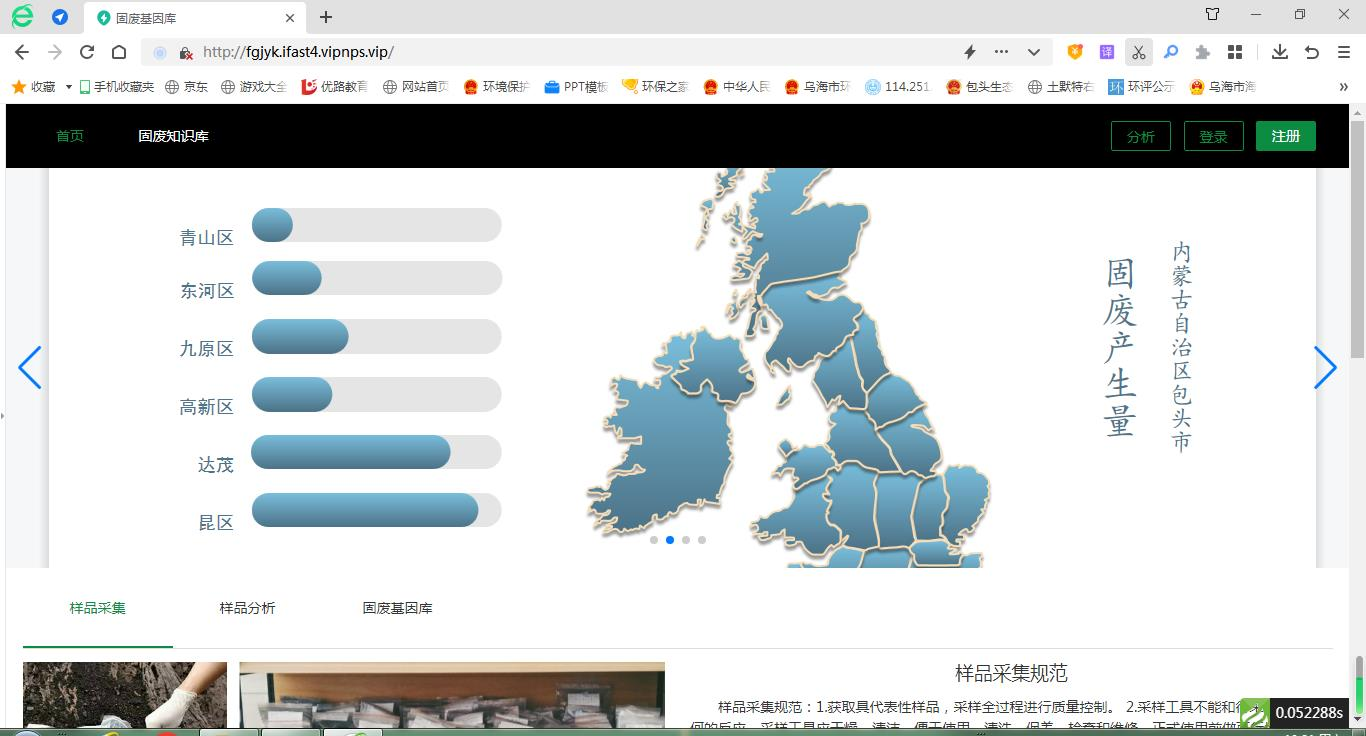The image size is (1366, 736).
Task: Expand the address bar dropdown chevron
Action: (x=1034, y=52)
